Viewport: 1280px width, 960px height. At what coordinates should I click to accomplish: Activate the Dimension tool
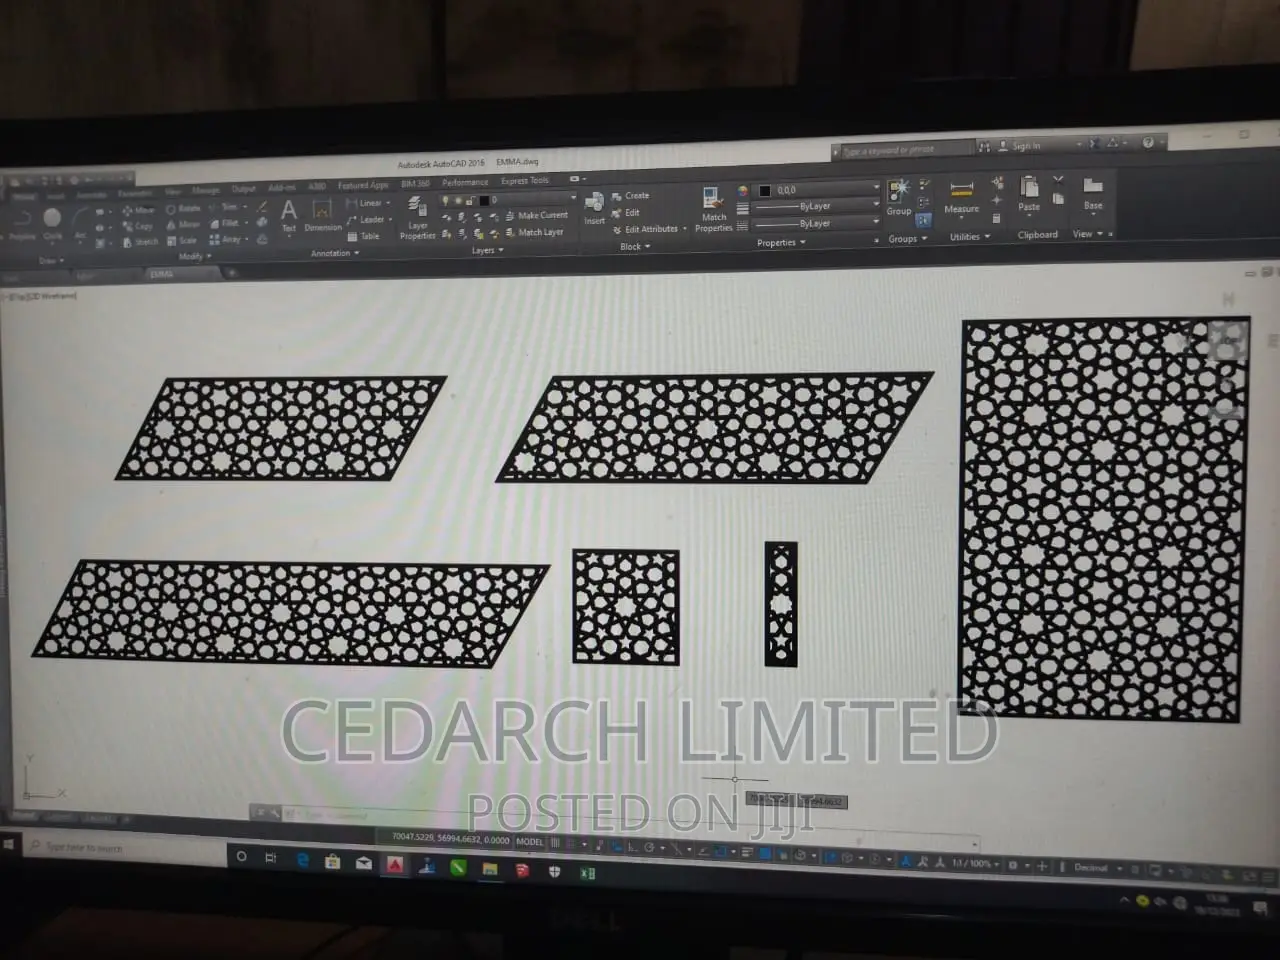[x=322, y=215]
